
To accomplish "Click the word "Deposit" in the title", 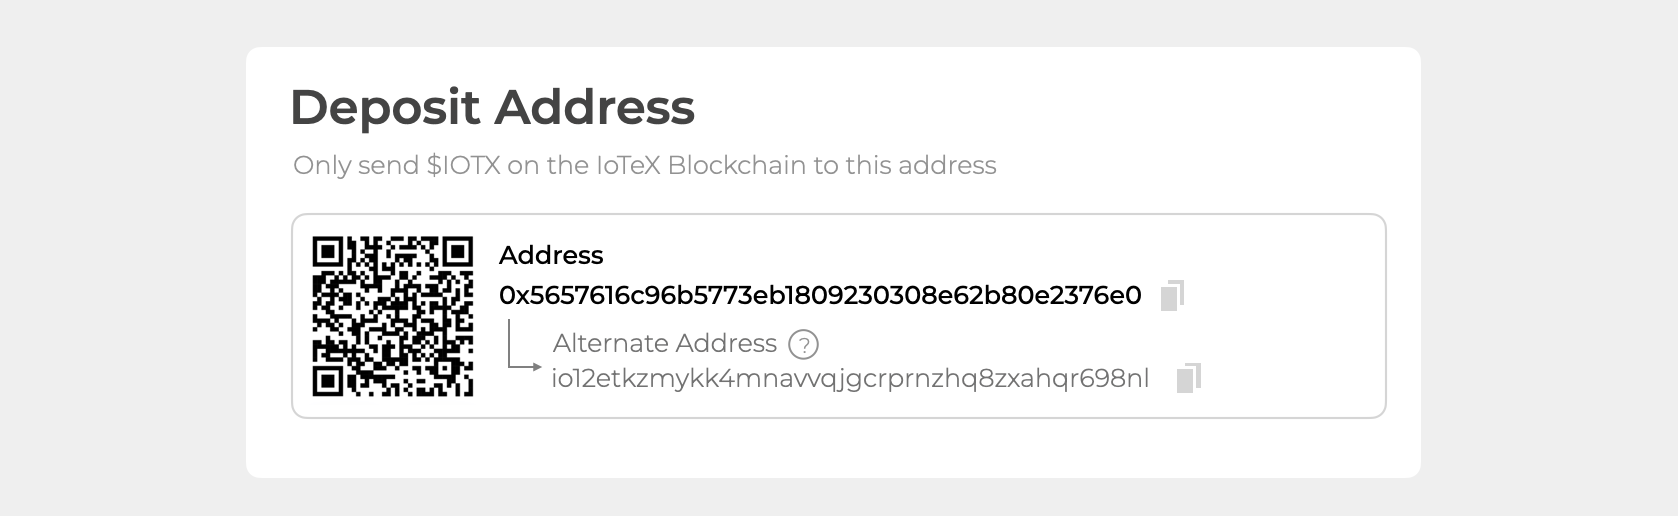I will tap(384, 107).
